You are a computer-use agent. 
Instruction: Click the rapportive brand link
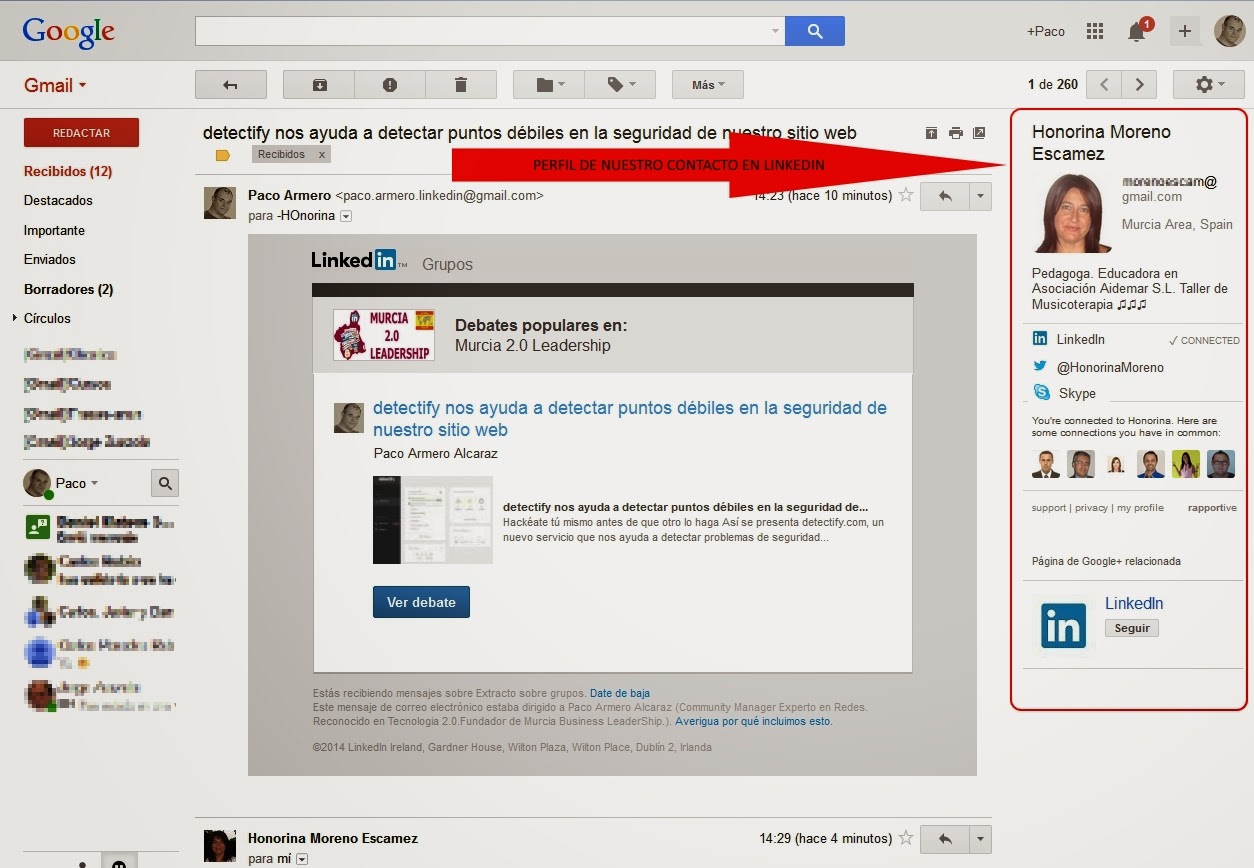[x=1212, y=508]
